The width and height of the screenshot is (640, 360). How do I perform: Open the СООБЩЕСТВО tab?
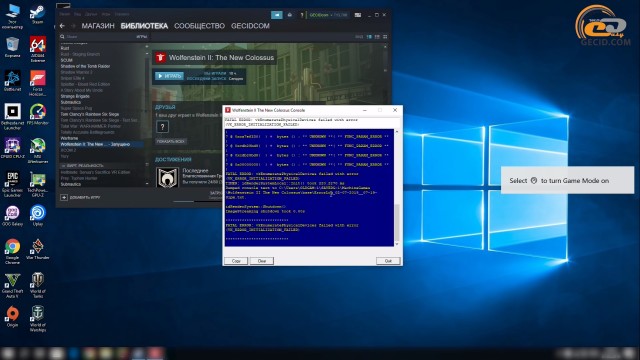[199, 26]
